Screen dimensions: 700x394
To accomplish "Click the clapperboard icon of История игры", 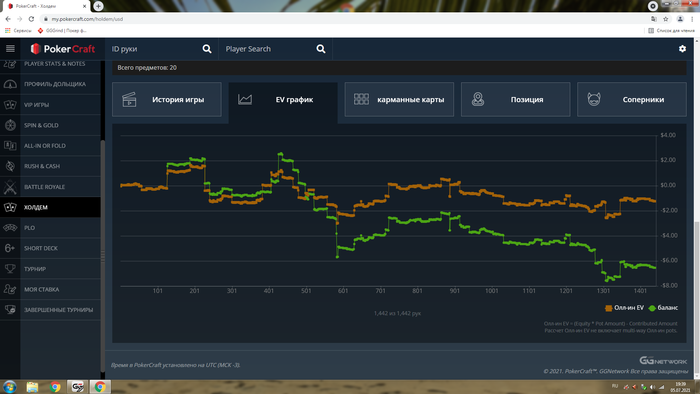I will click(x=129, y=100).
